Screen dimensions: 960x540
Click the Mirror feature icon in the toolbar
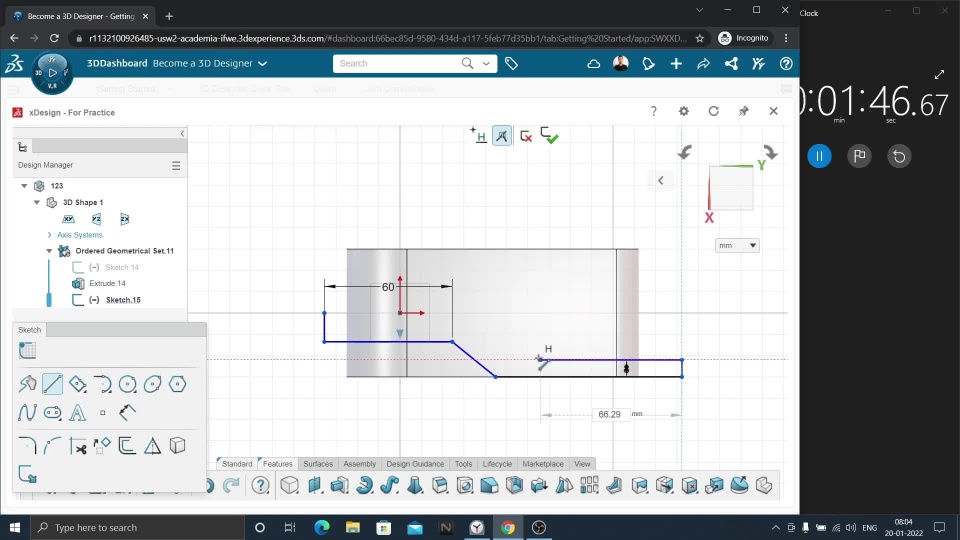(x=564, y=486)
